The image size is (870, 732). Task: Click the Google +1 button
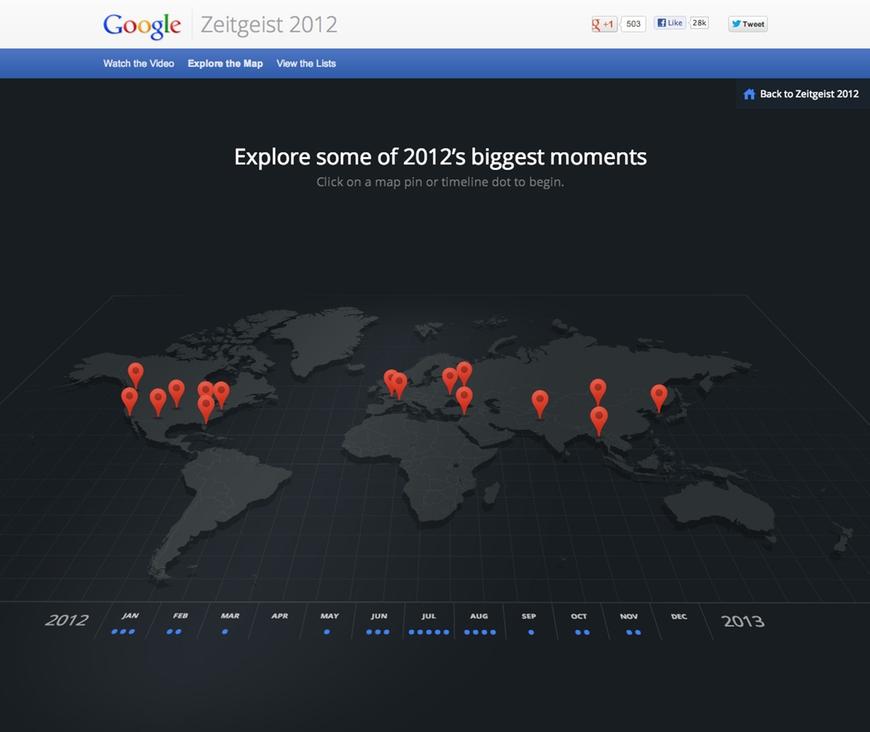point(604,24)
